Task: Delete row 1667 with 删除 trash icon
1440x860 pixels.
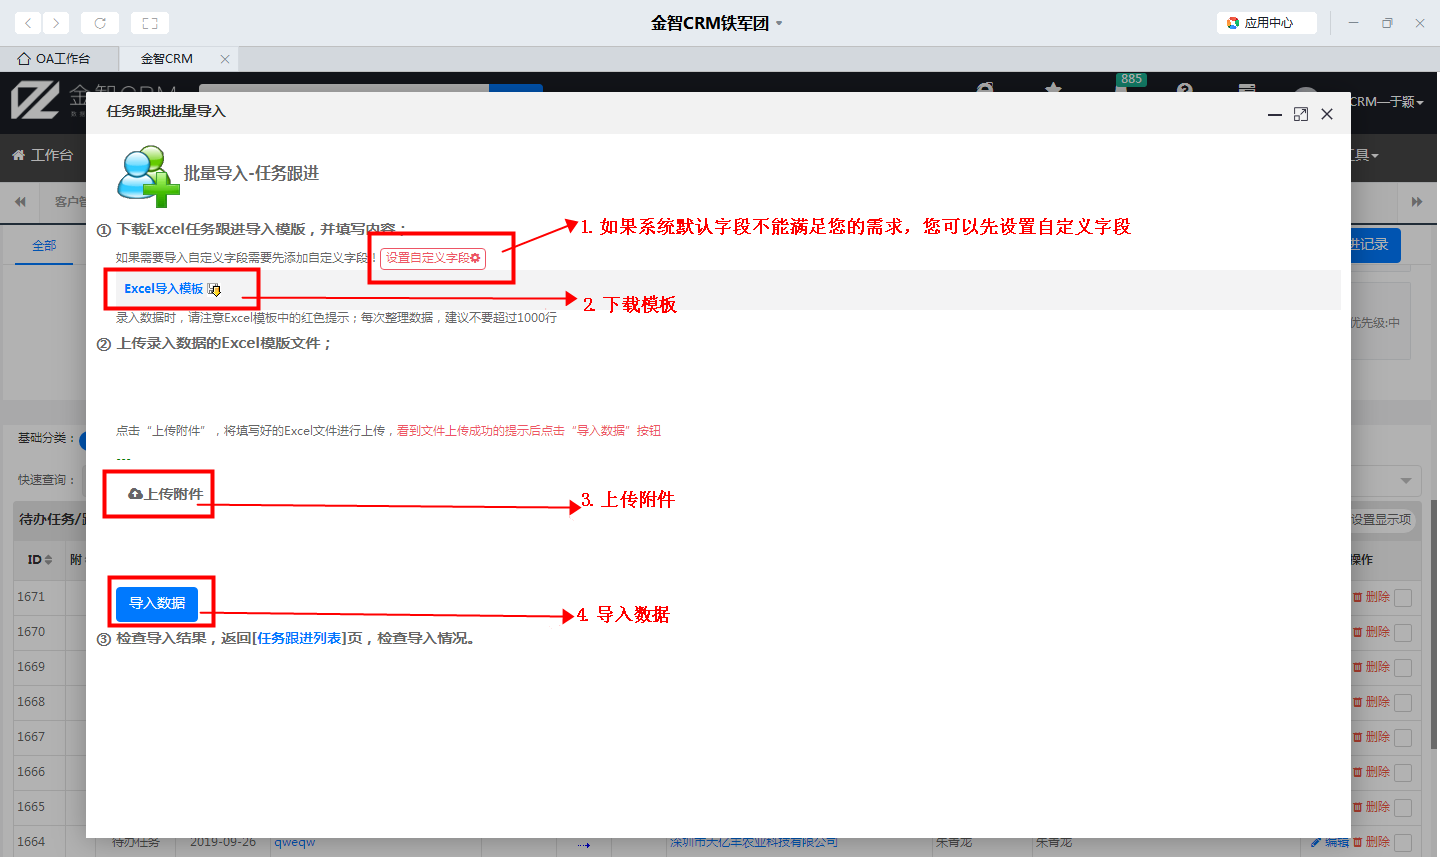Action: (x=1371, y=737)
